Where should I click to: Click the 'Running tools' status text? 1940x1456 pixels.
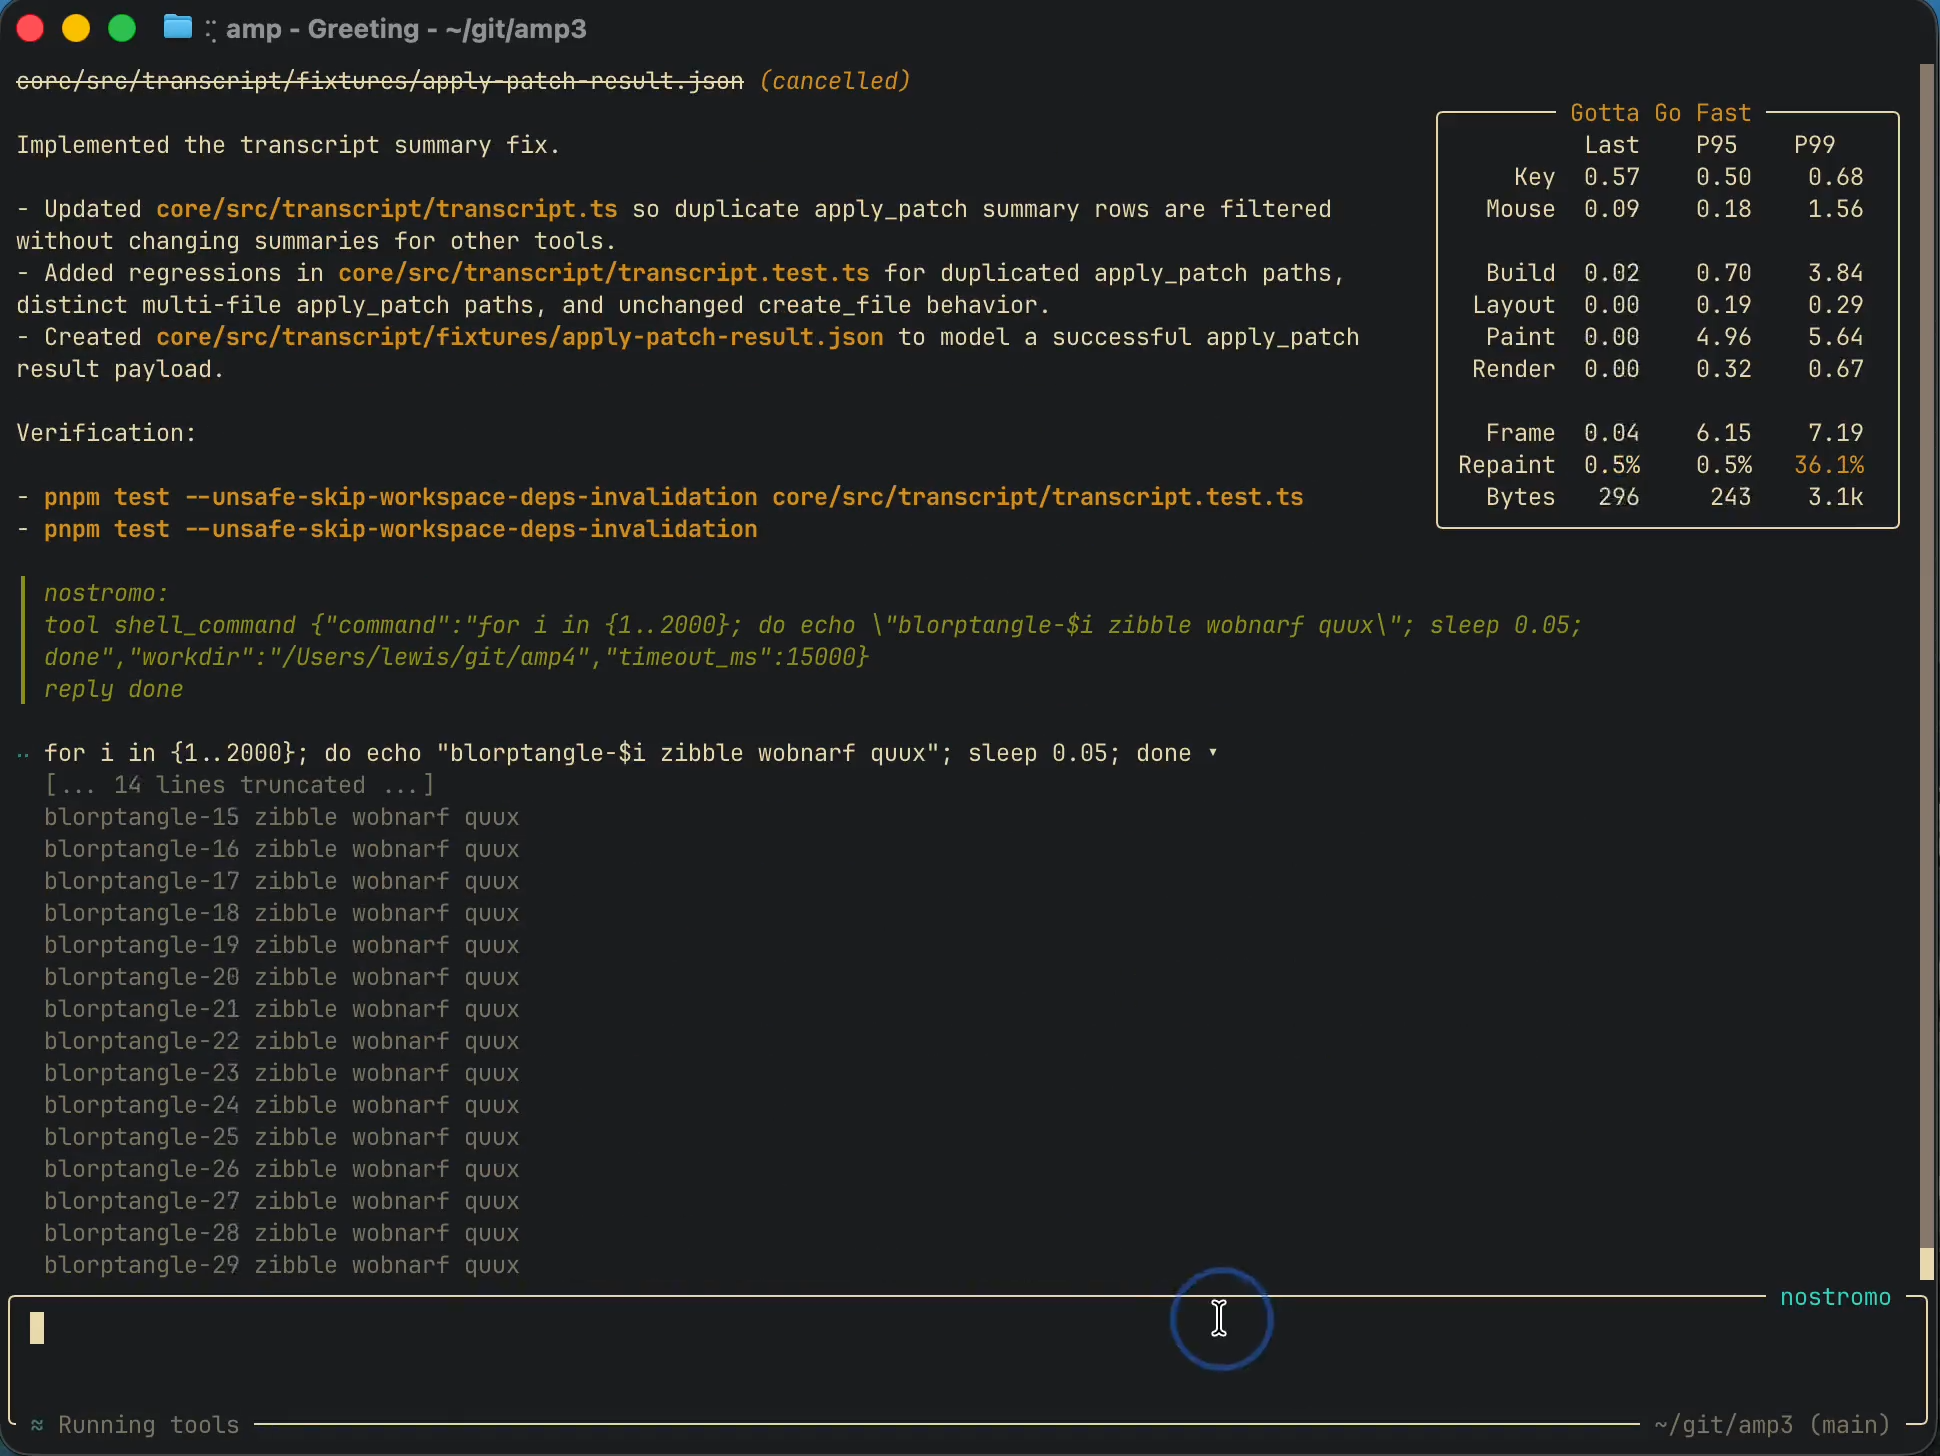click(149, 1425)
